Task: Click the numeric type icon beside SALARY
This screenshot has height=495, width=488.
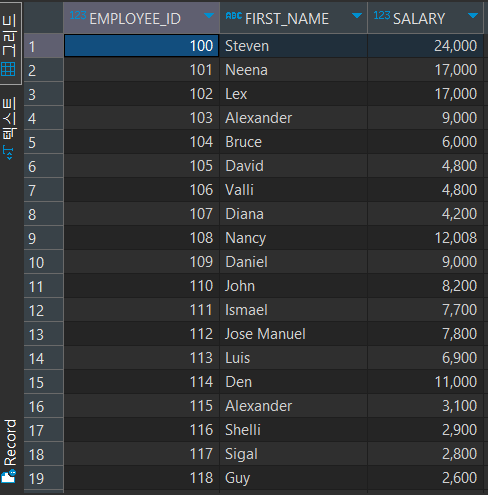Action: coord(382,15)
